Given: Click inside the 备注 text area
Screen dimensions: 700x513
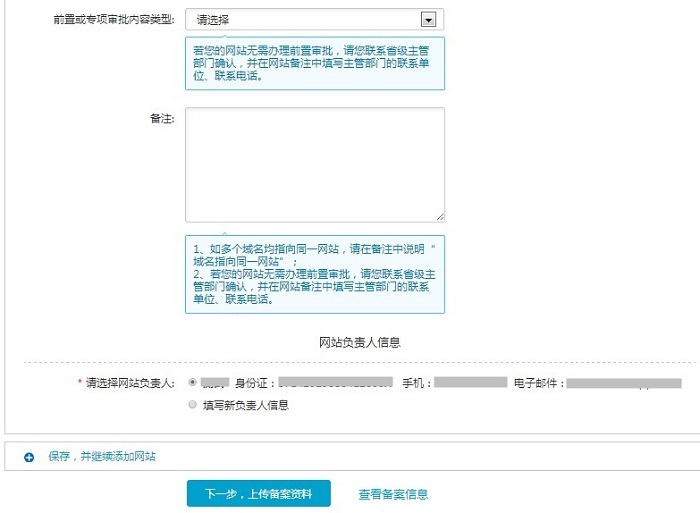Looking at the screenshot, I should (314, 164).
